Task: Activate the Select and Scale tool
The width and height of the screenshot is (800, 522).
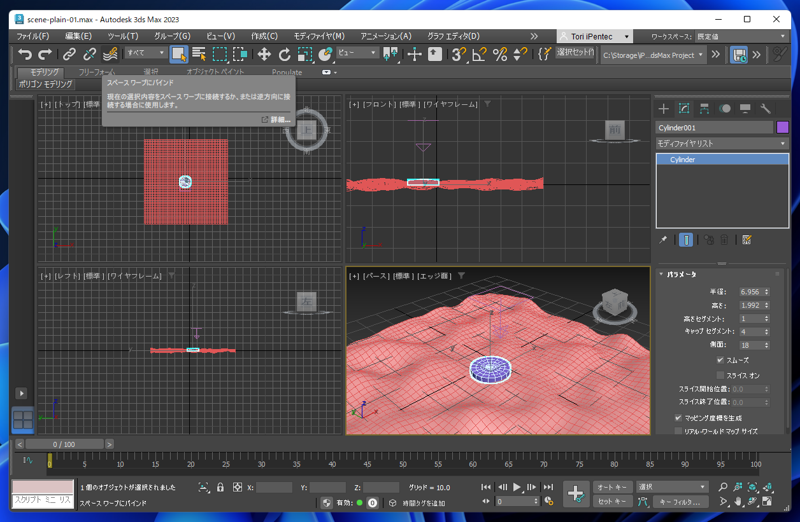Action: [x=305, y=54]
